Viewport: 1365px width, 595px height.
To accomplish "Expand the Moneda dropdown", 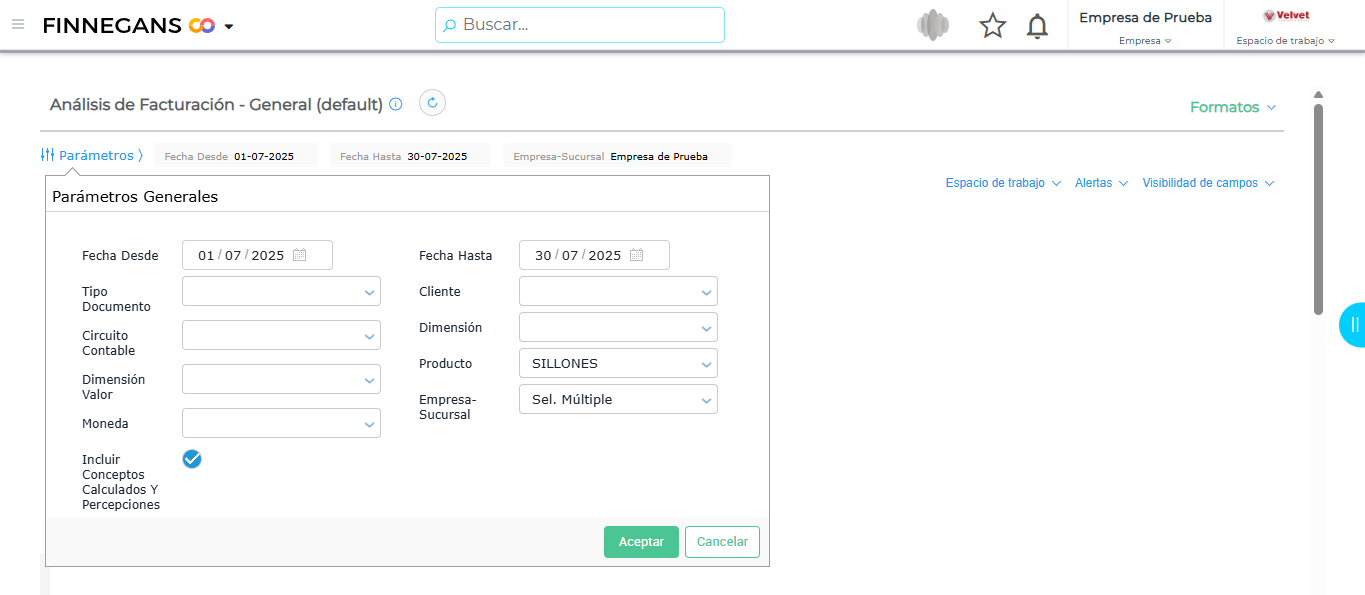I will point(281,423).
